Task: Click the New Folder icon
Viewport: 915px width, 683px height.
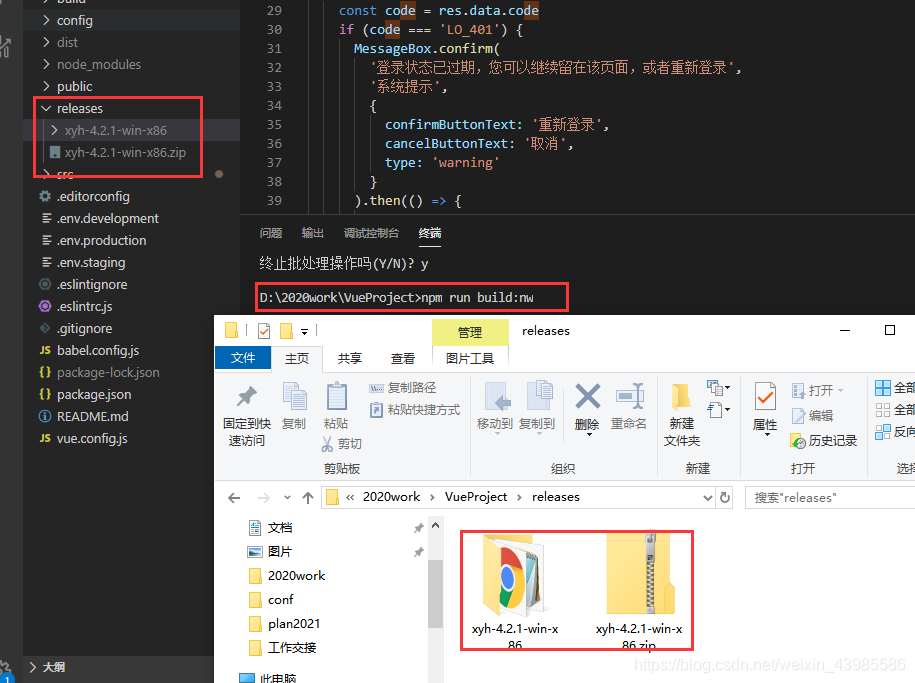Action: click(x=680, y=396)
